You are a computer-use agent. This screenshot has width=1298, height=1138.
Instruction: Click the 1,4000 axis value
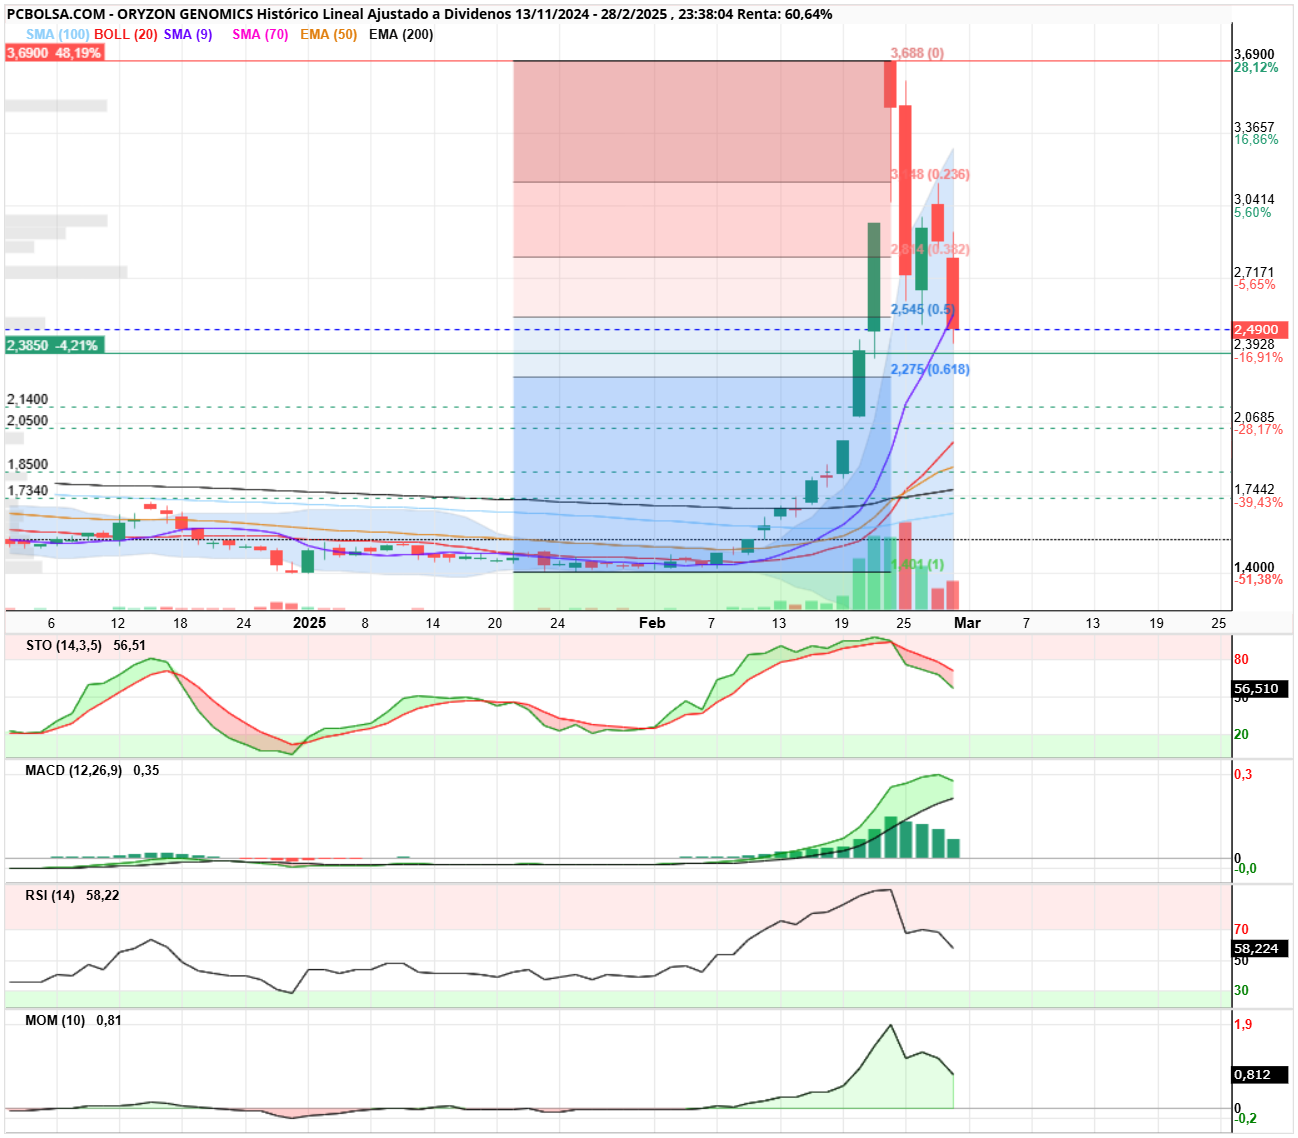tap(1254, 567)
